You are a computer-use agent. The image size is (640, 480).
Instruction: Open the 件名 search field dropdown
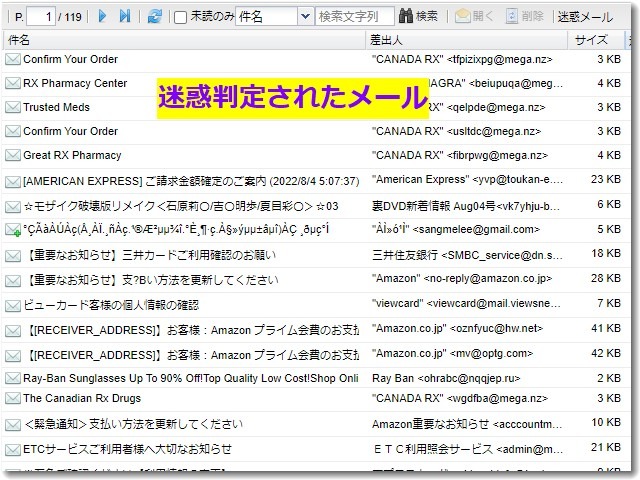304,16
